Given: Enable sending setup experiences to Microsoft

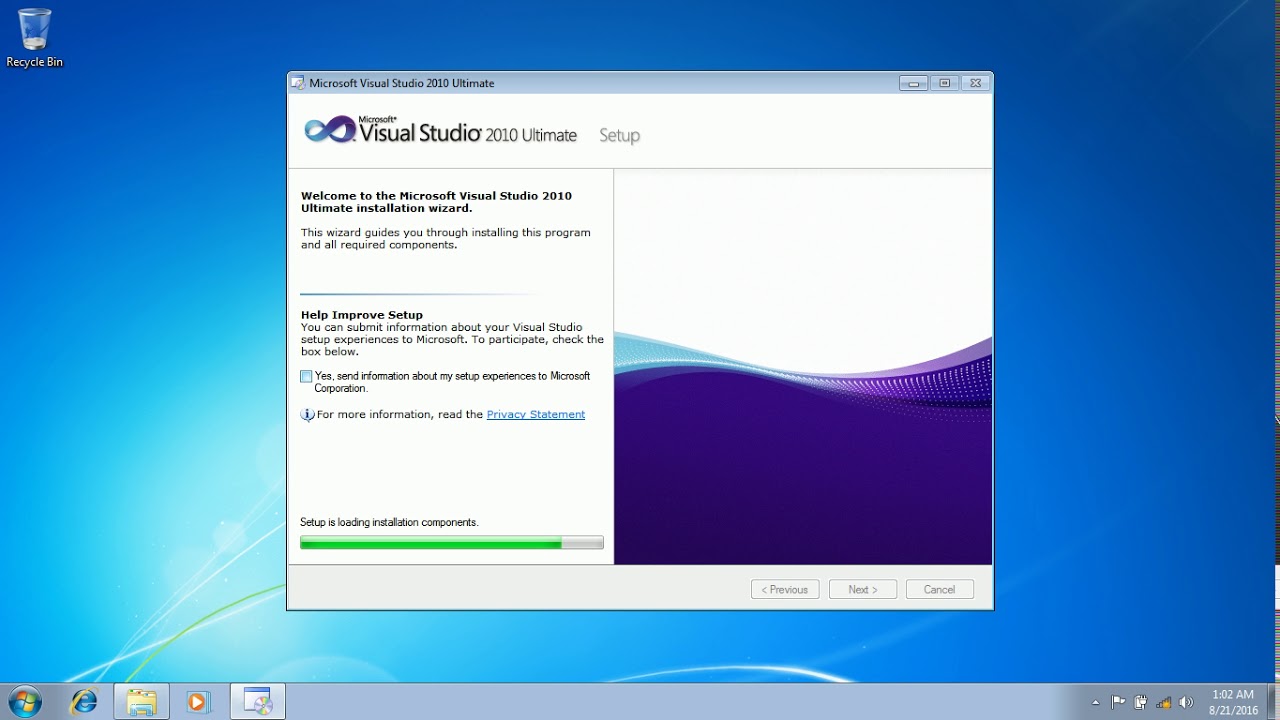Looking at the screenshot, I should pyautogui.click(x=306, y=376).
